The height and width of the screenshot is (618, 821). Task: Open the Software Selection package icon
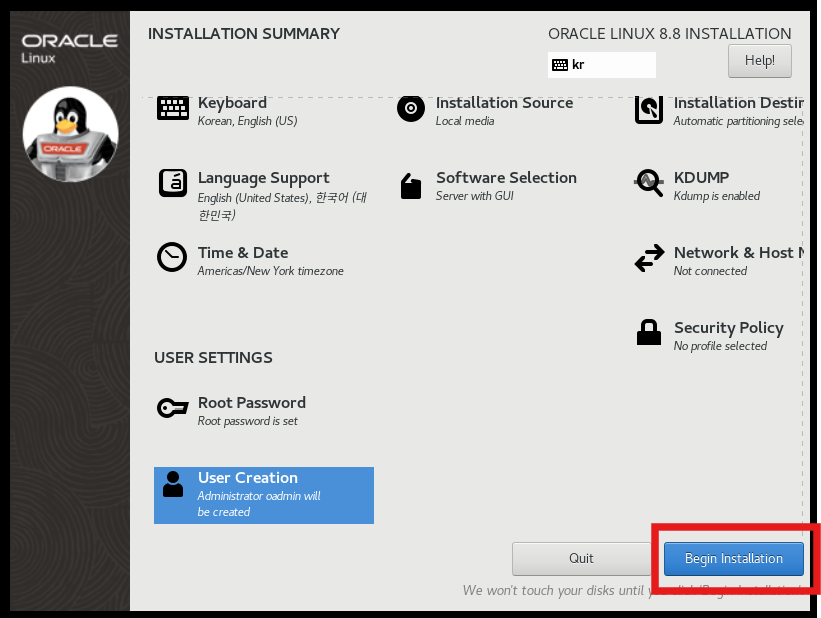(x=411, y=186)
